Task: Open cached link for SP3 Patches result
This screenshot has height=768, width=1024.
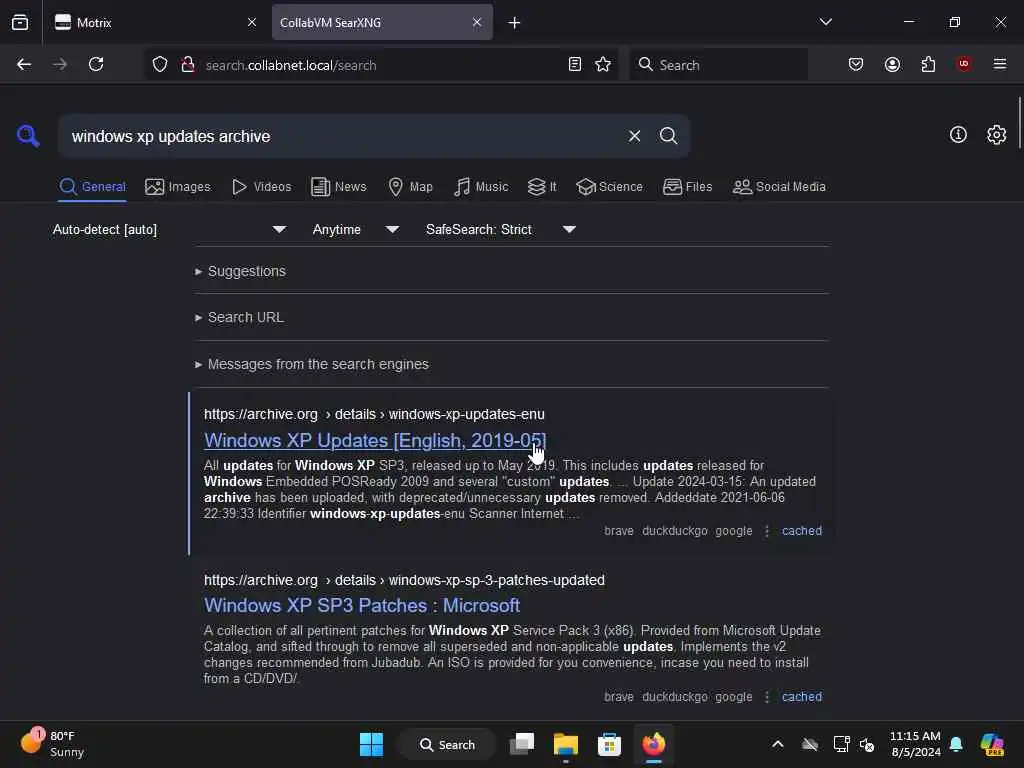Action: click(x=801, y=697)
